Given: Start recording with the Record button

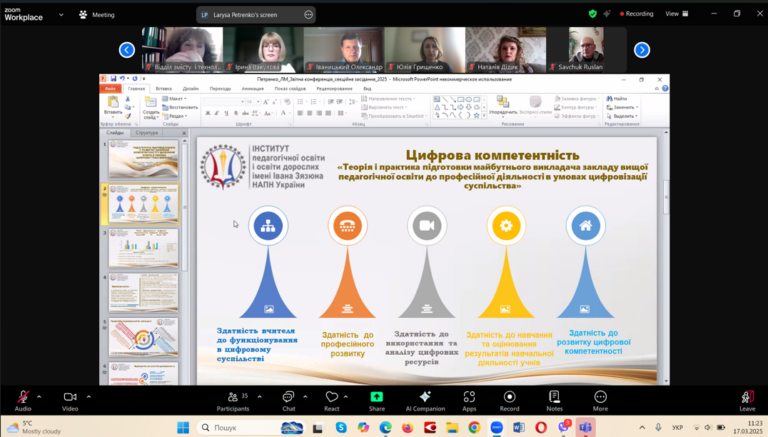Looking at the screenshot, I should (x=509, y=397).
